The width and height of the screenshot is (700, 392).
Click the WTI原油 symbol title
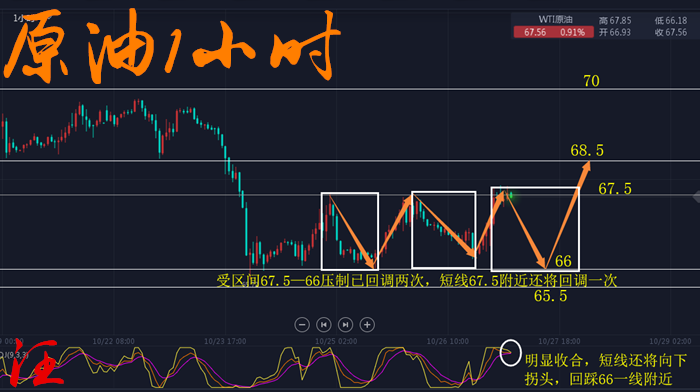tap(555, 19)
